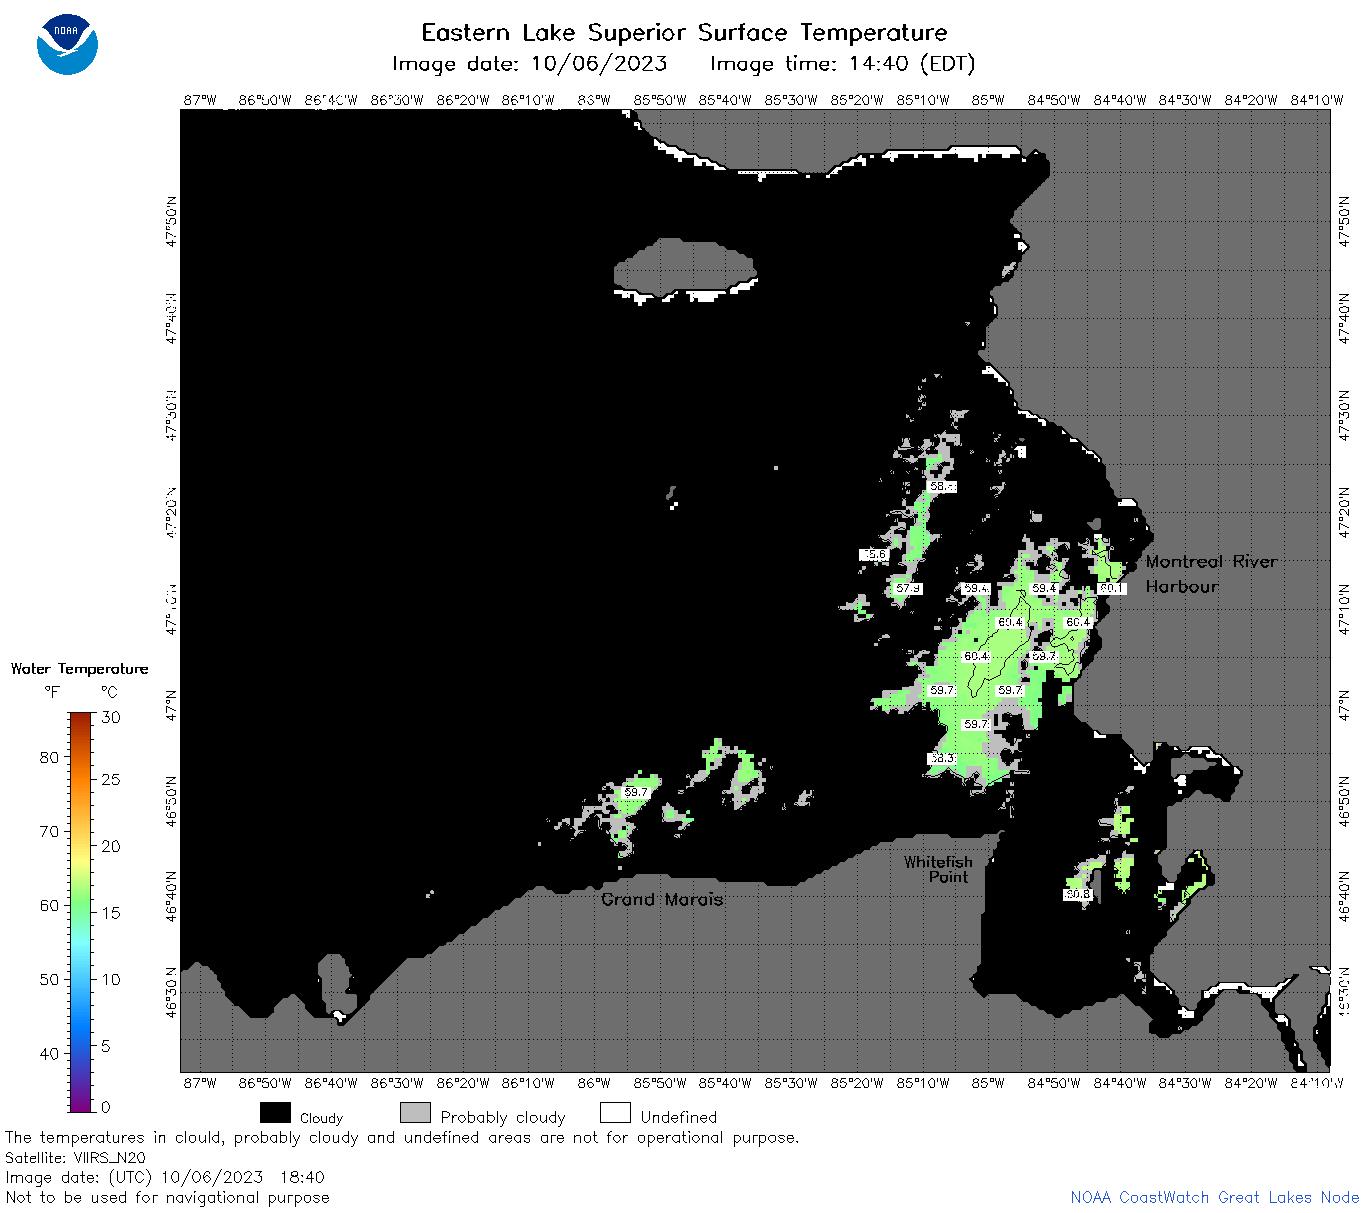Click the Satellite: VIIRS_N20 text
This screenshot has height=1213, width=1370.
(x=75, y=1157)
